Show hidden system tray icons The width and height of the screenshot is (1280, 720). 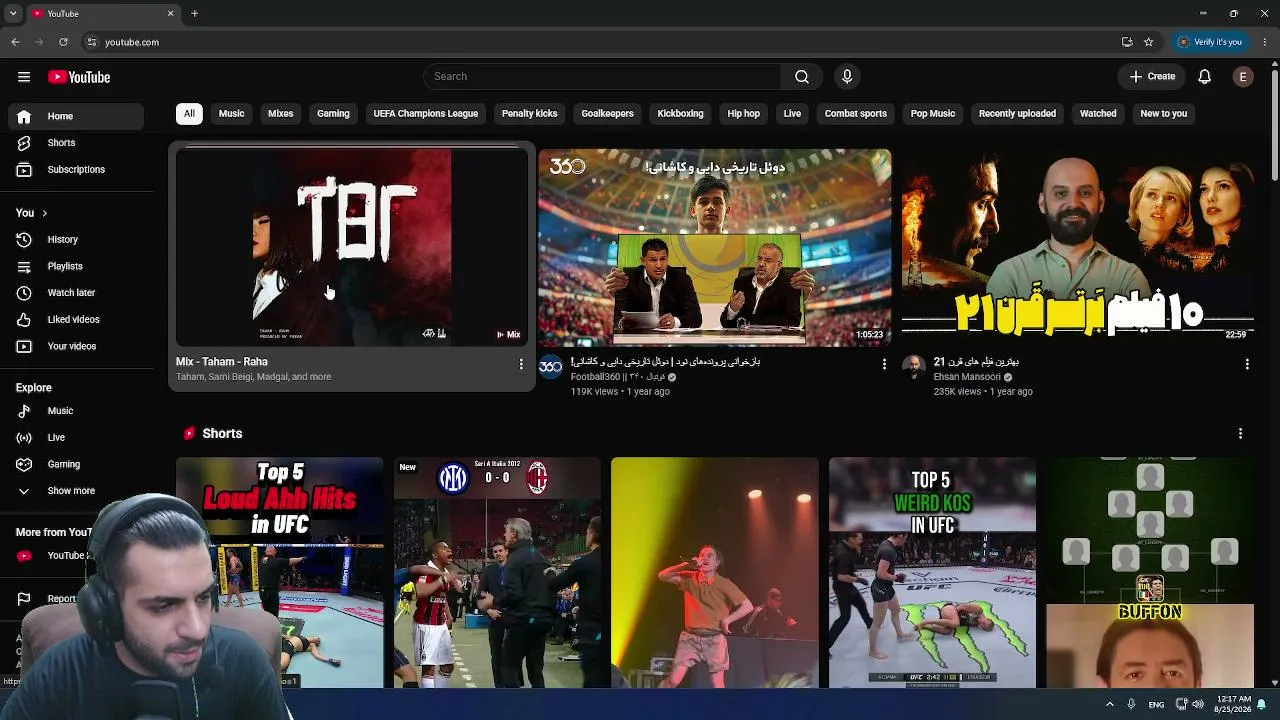[1109, 705]
